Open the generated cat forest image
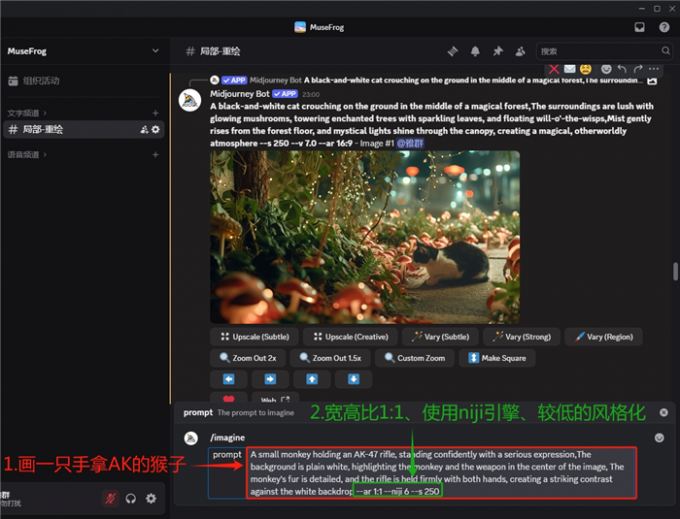This screenshot has width=680, height=519. (365, 237)
